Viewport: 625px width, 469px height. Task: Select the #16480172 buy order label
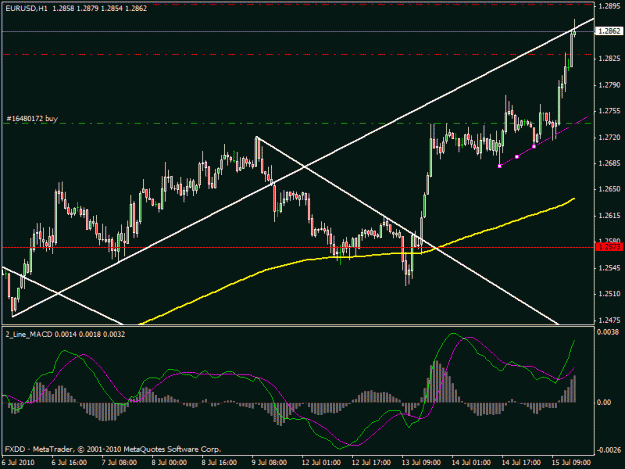pyautogui.click(x=32, y=118)
